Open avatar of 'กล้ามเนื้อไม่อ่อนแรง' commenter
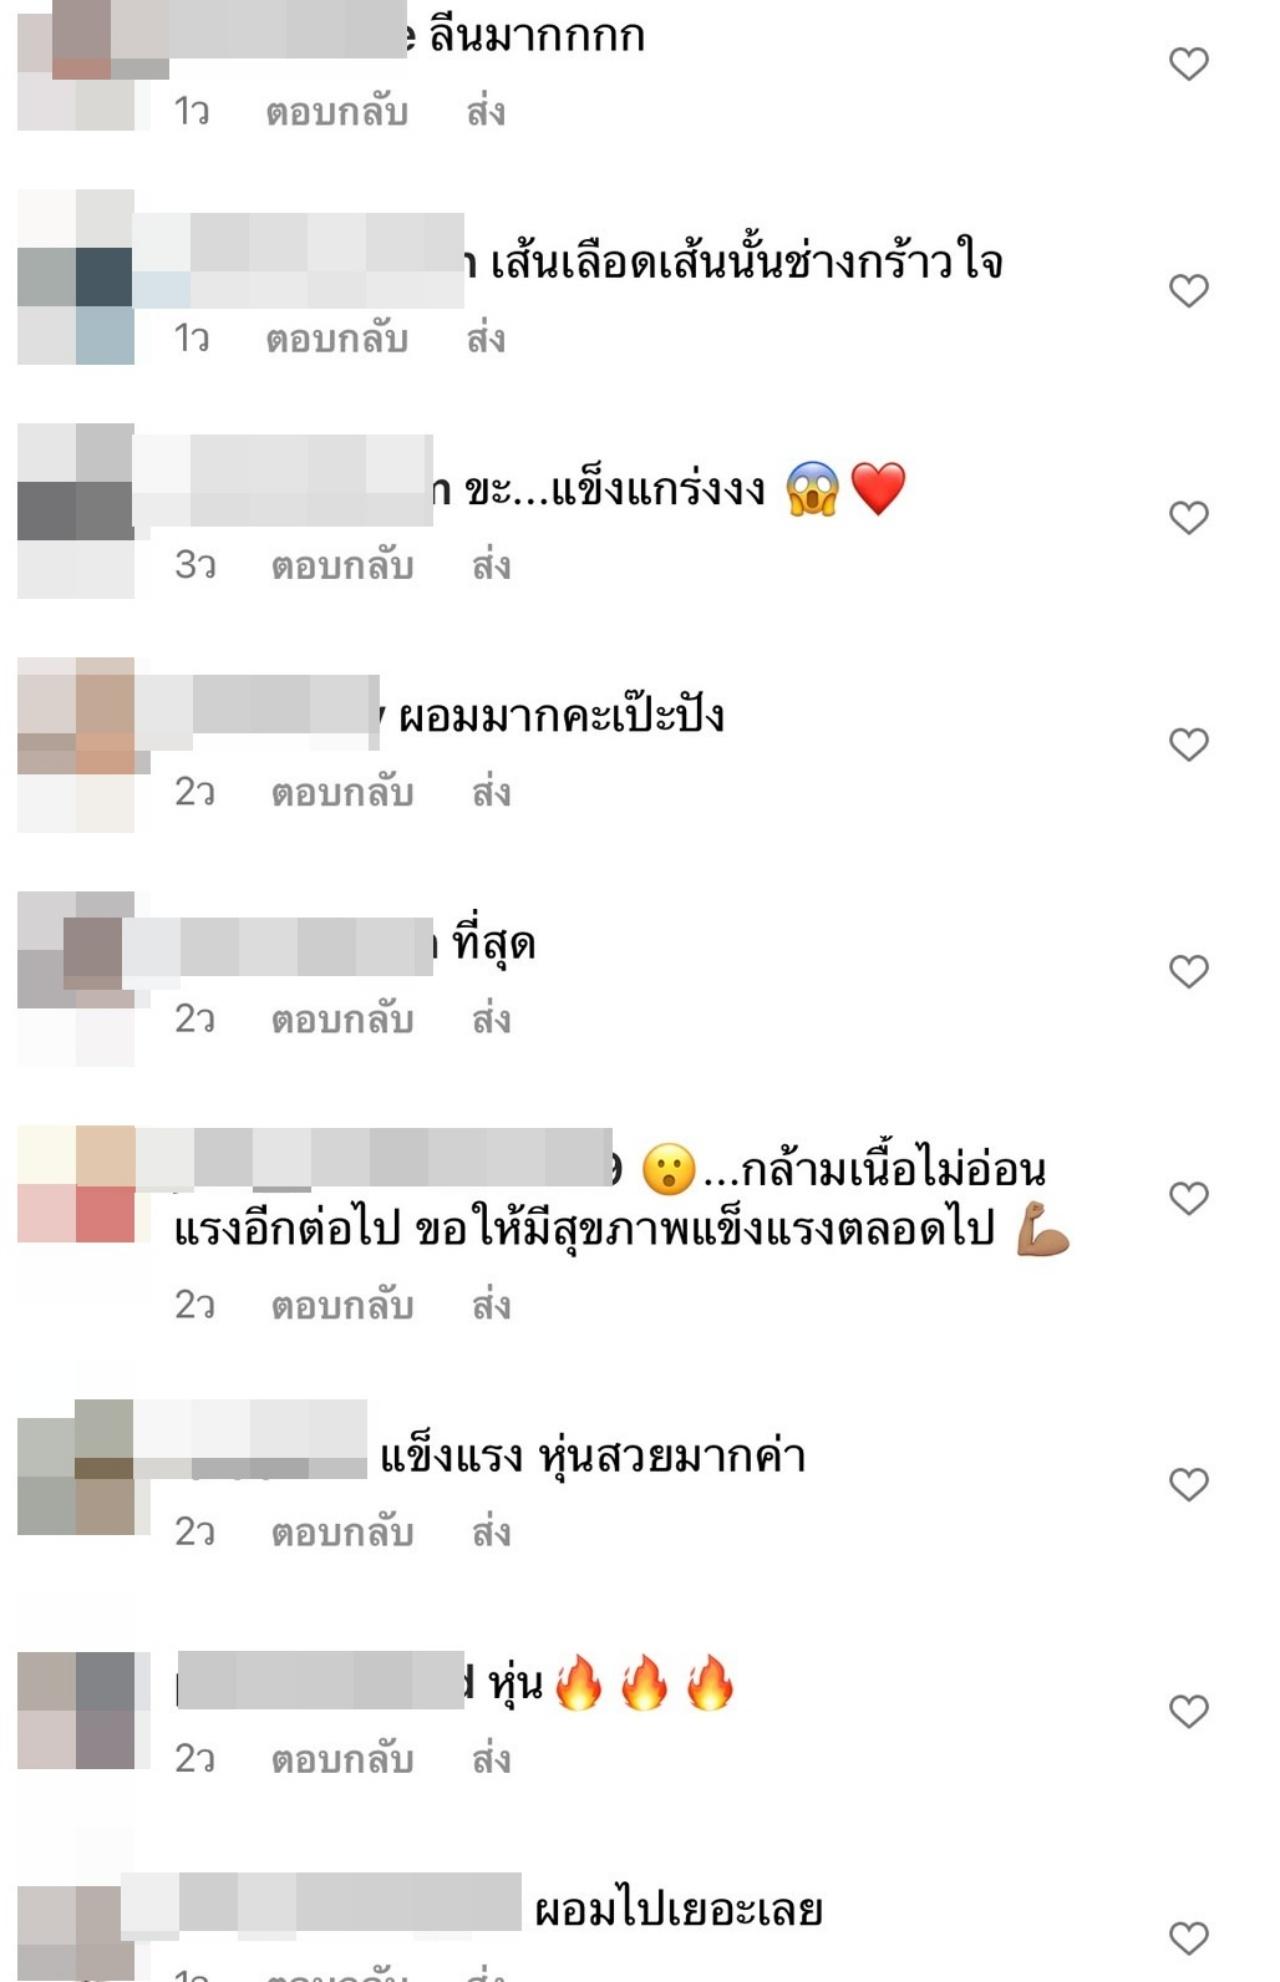The height and width of the screenshot is (1982, 1280). tap(76, 1184)
